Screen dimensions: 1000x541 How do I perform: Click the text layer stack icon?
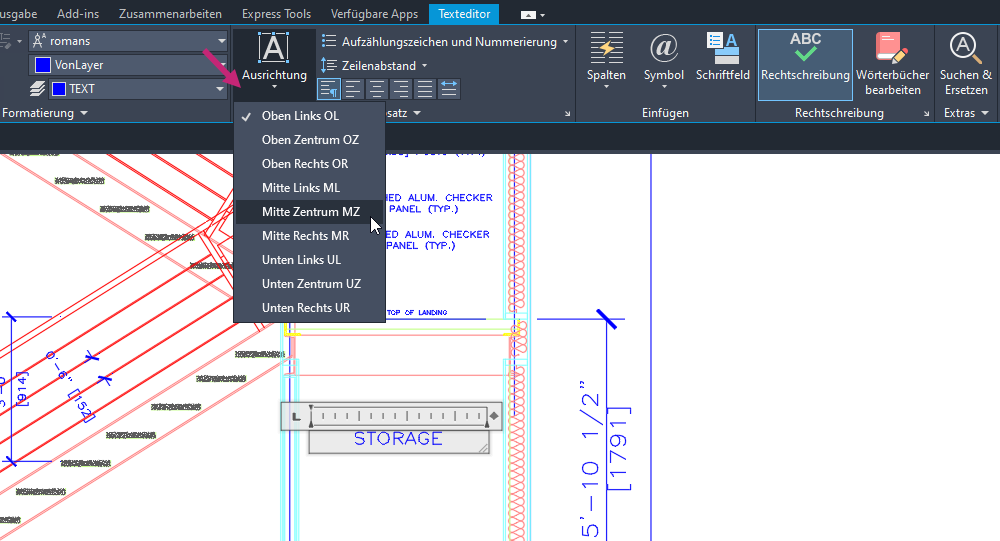pyautogui.click(x=38, y=89)
